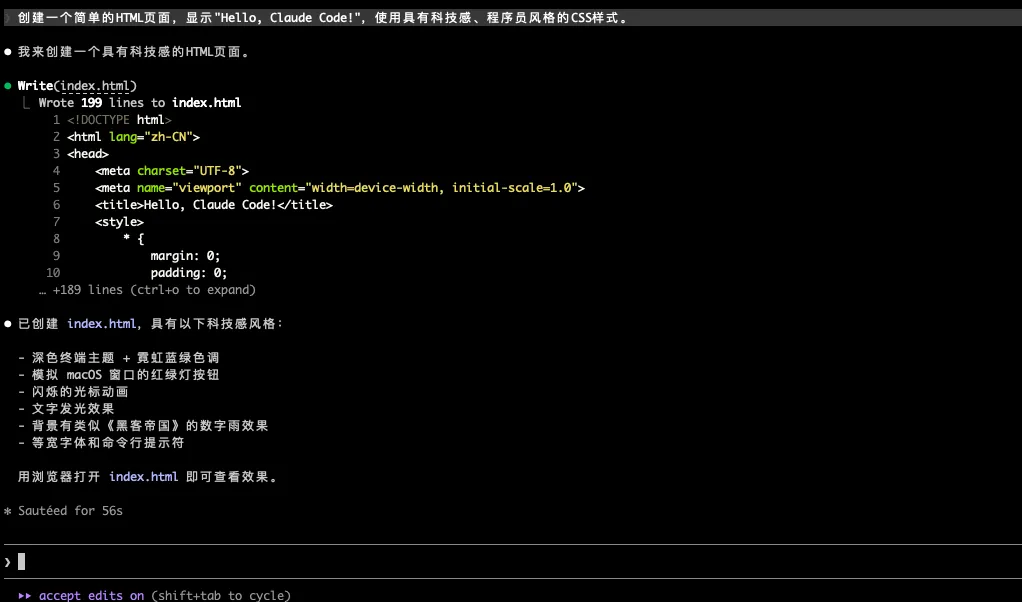This screenshot has height=602, width=1022.
Task: Click the green bullet beside Write(index.html)
Action: (8, 86)
